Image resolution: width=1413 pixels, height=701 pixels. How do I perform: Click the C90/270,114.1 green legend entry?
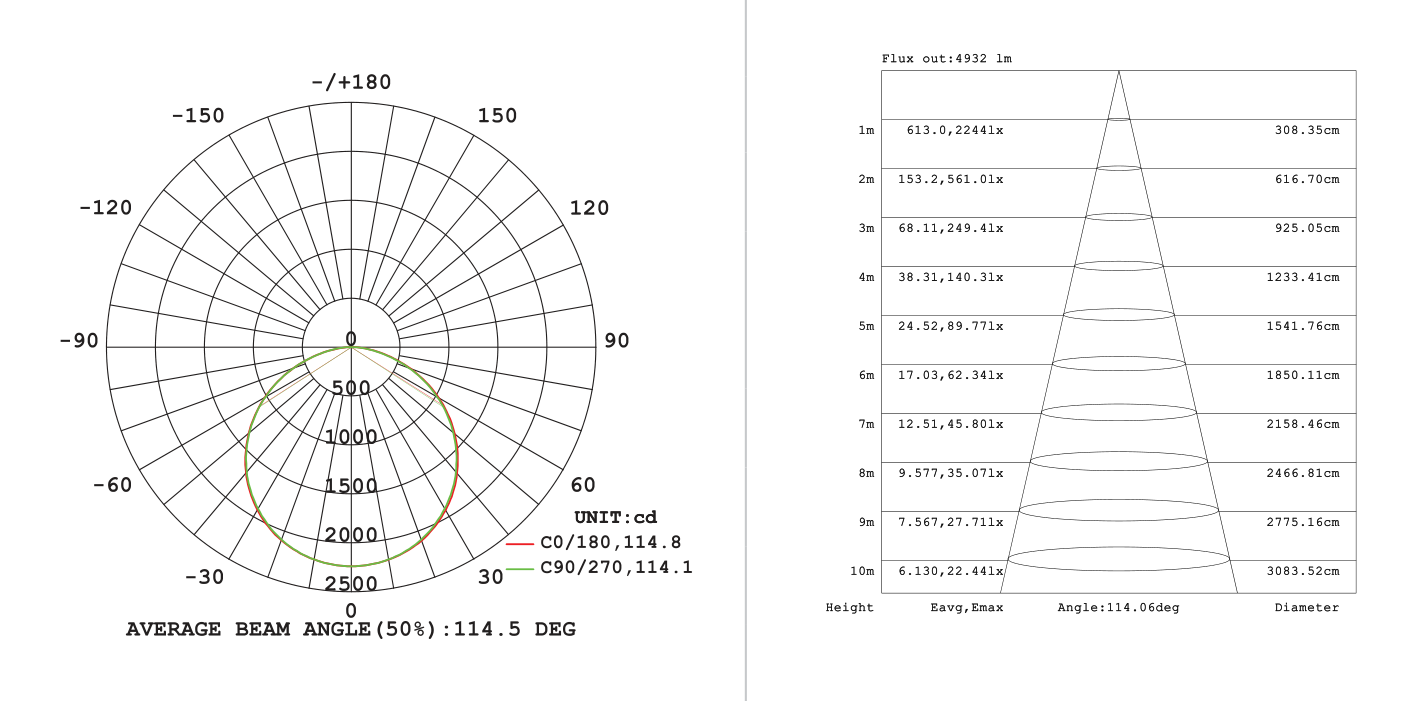(x=599, y=568)
